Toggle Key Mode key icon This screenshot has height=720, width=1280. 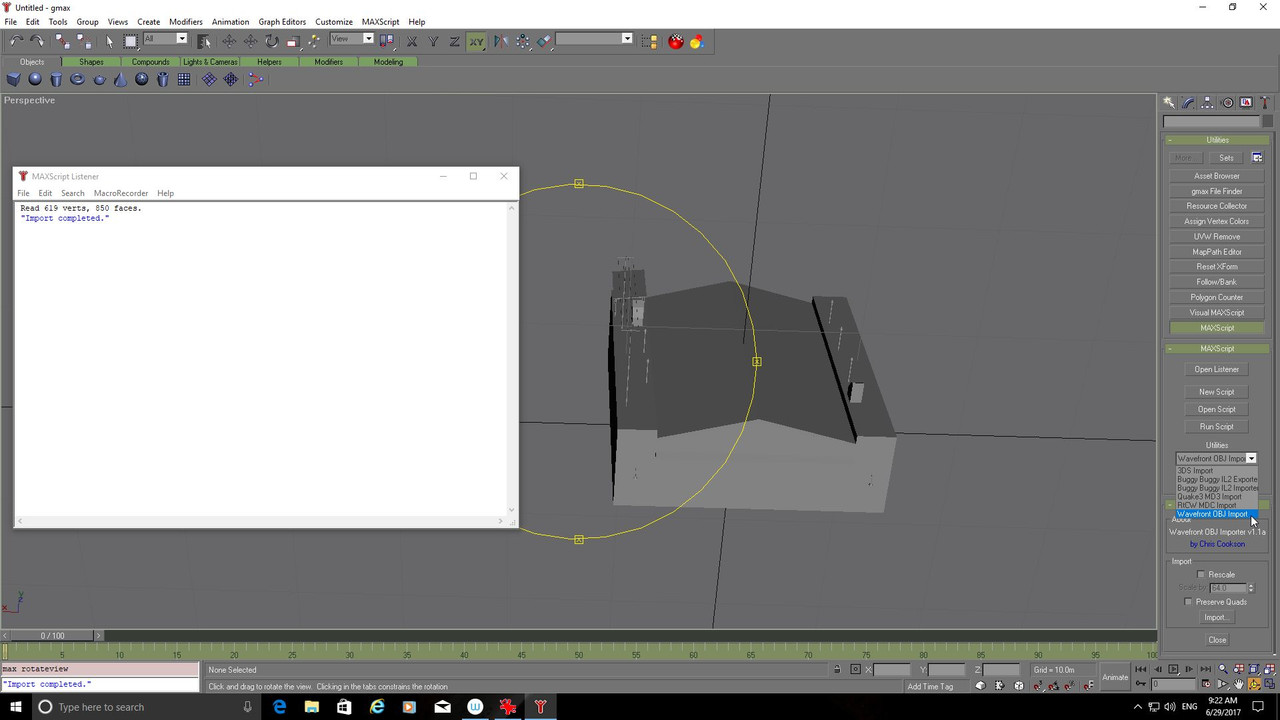(1141, 685)
